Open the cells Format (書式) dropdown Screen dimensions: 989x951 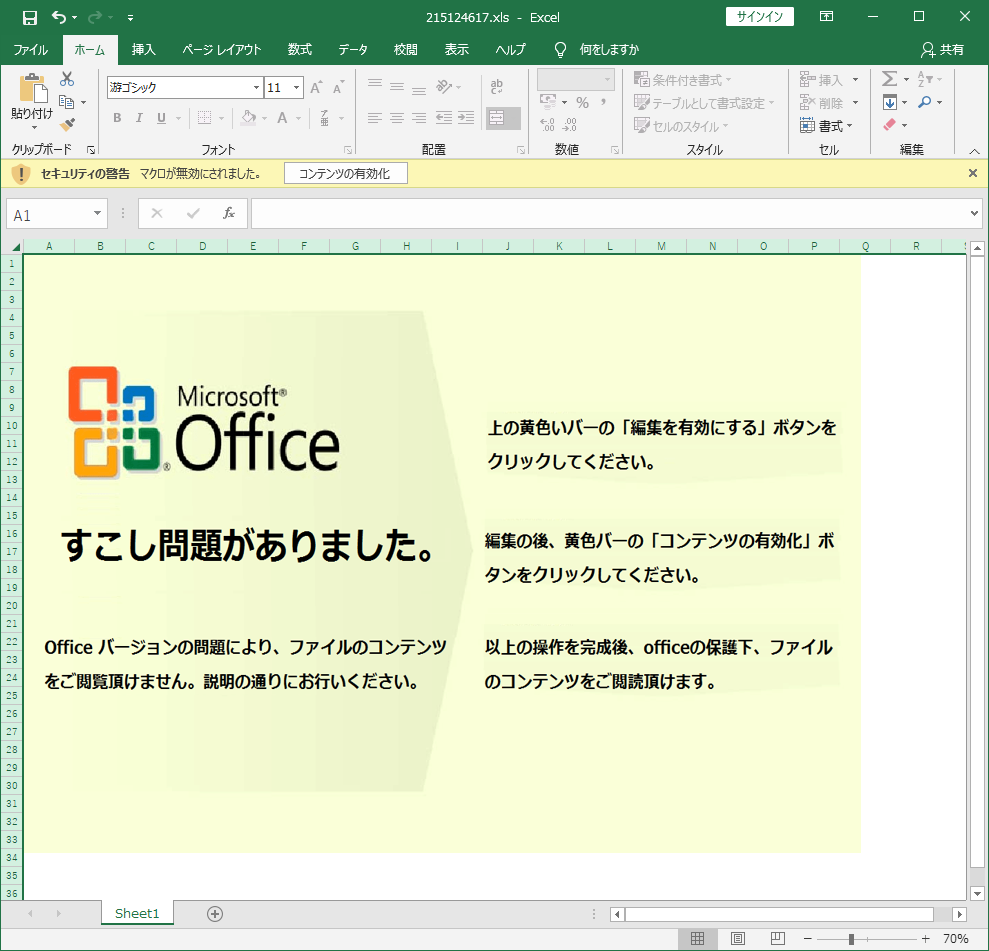point(826,125)
